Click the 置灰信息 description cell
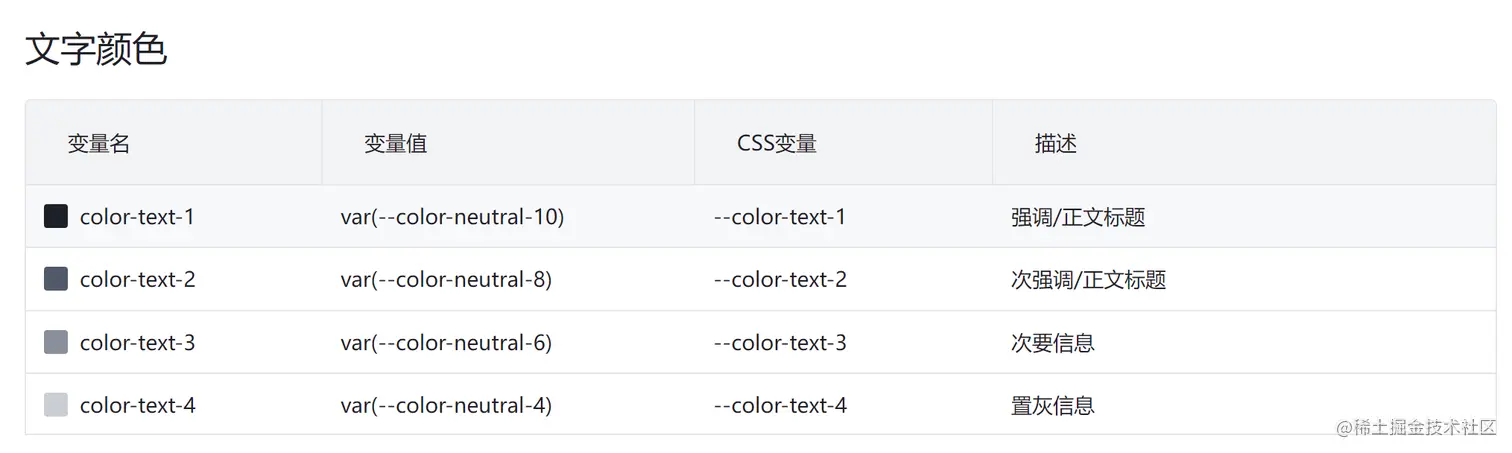Screen dimensions: 1512x453 1053,405
